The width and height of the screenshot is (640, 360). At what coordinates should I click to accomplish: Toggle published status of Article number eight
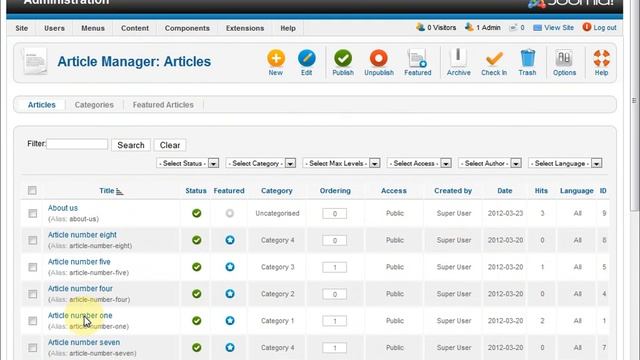click(197, 240)
